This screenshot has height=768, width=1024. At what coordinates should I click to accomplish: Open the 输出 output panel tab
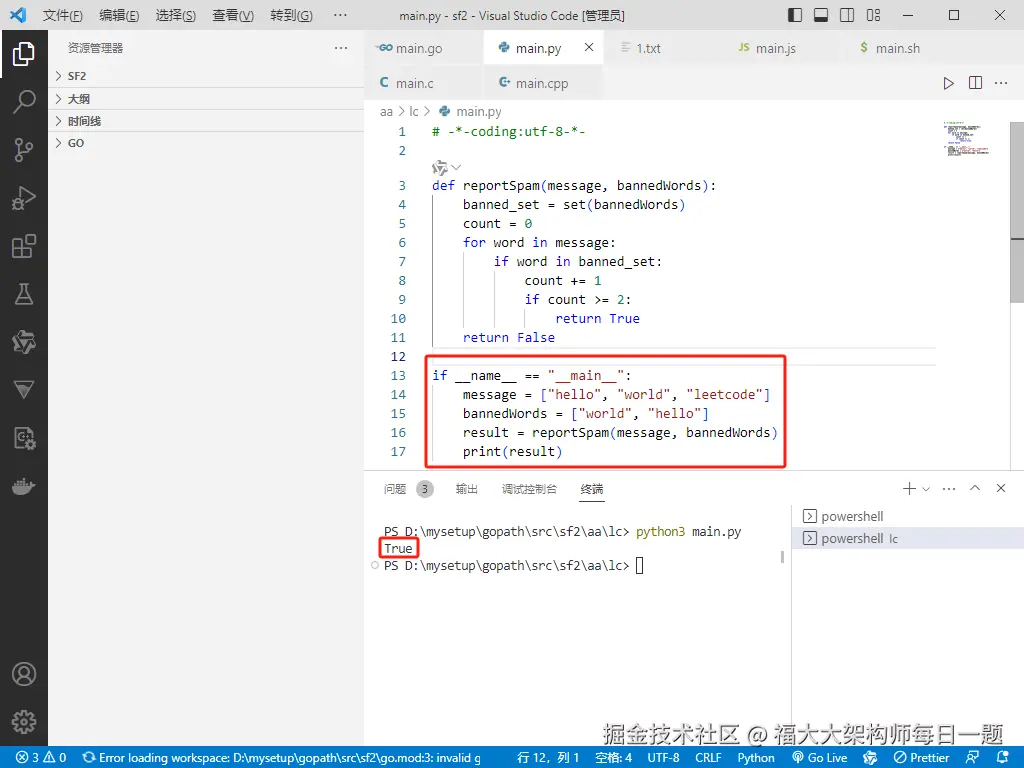pos(466,488)
